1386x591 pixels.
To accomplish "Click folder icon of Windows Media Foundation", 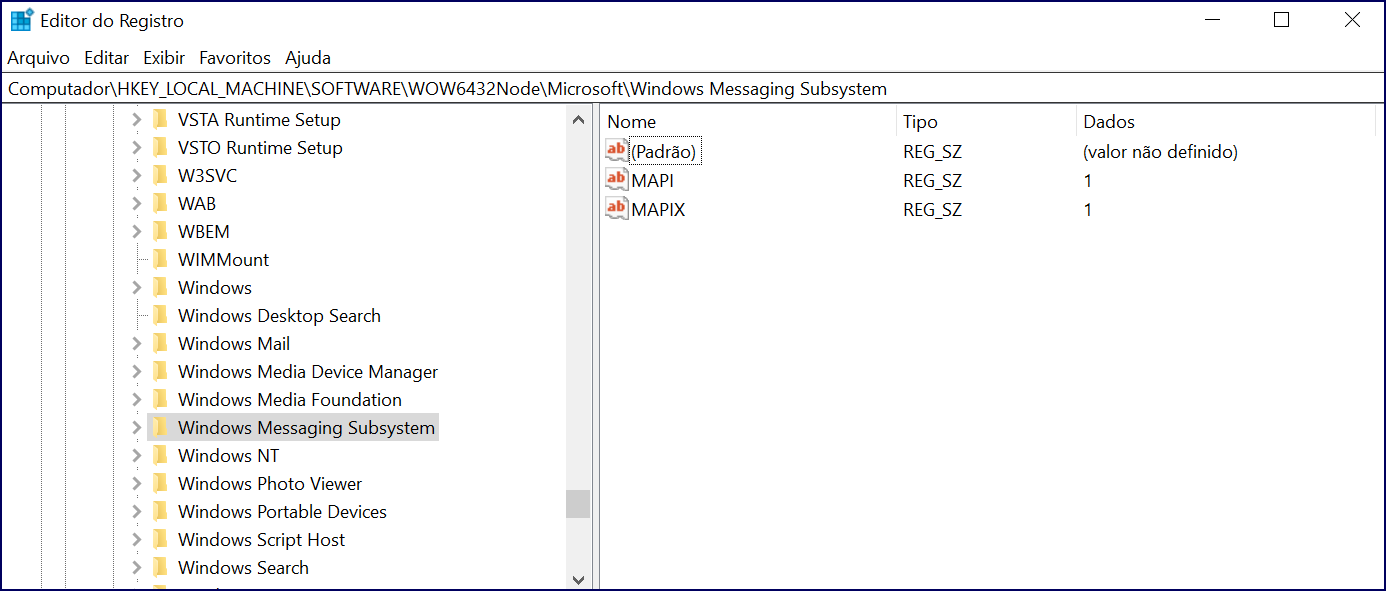I will tap(160, 399).
